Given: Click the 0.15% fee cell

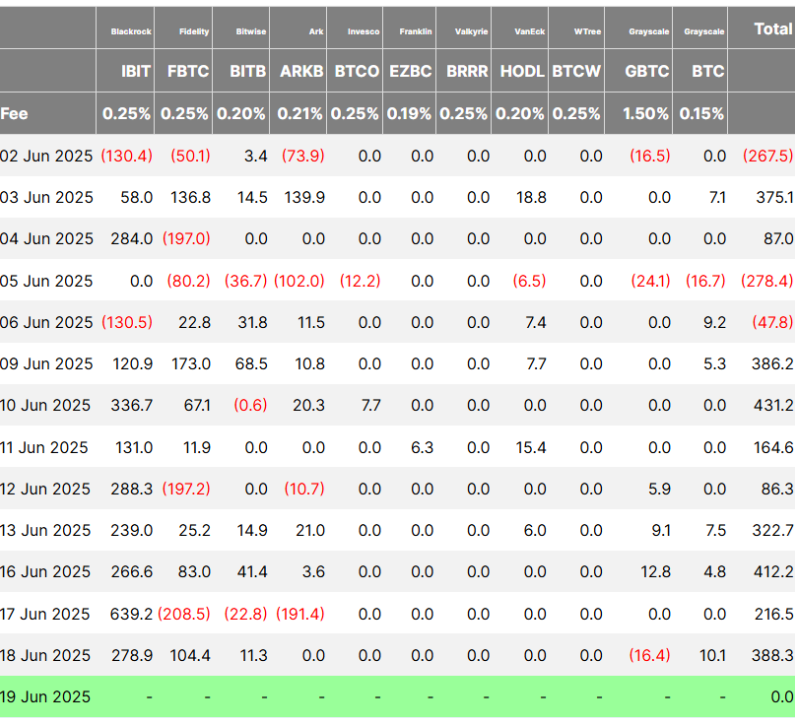Looking at the screenshot, I should tap(701, 114).
